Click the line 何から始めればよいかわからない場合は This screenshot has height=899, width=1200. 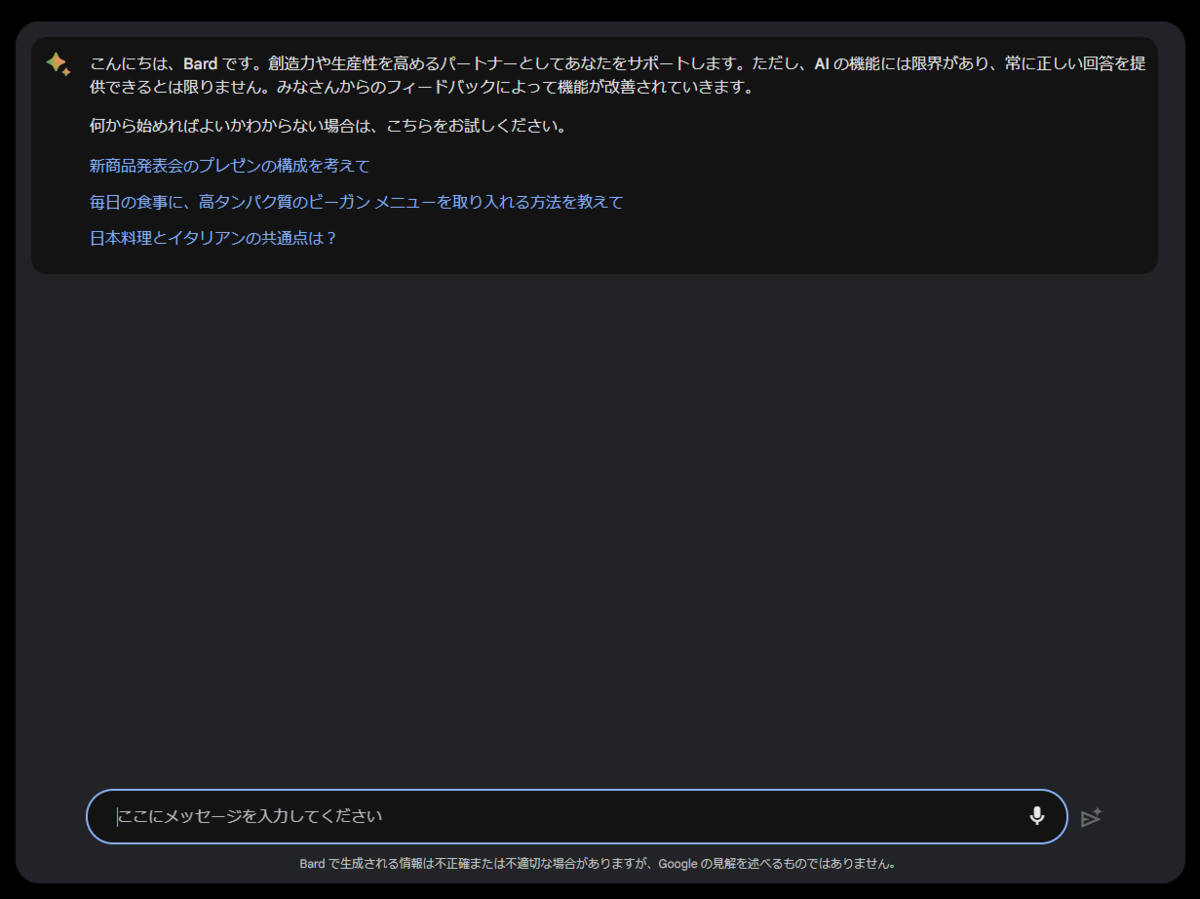coord(328,127)
